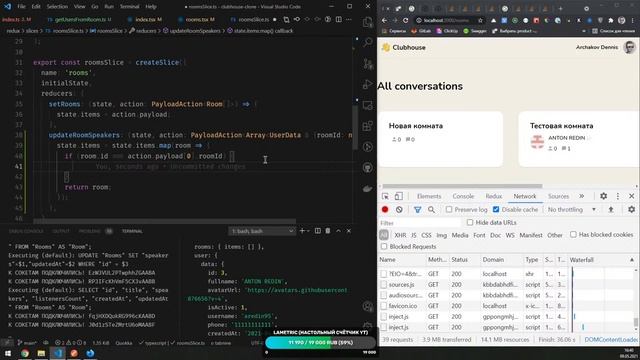
Task: Open the network search magnifier in DevTools
Action: pos(431,209)
